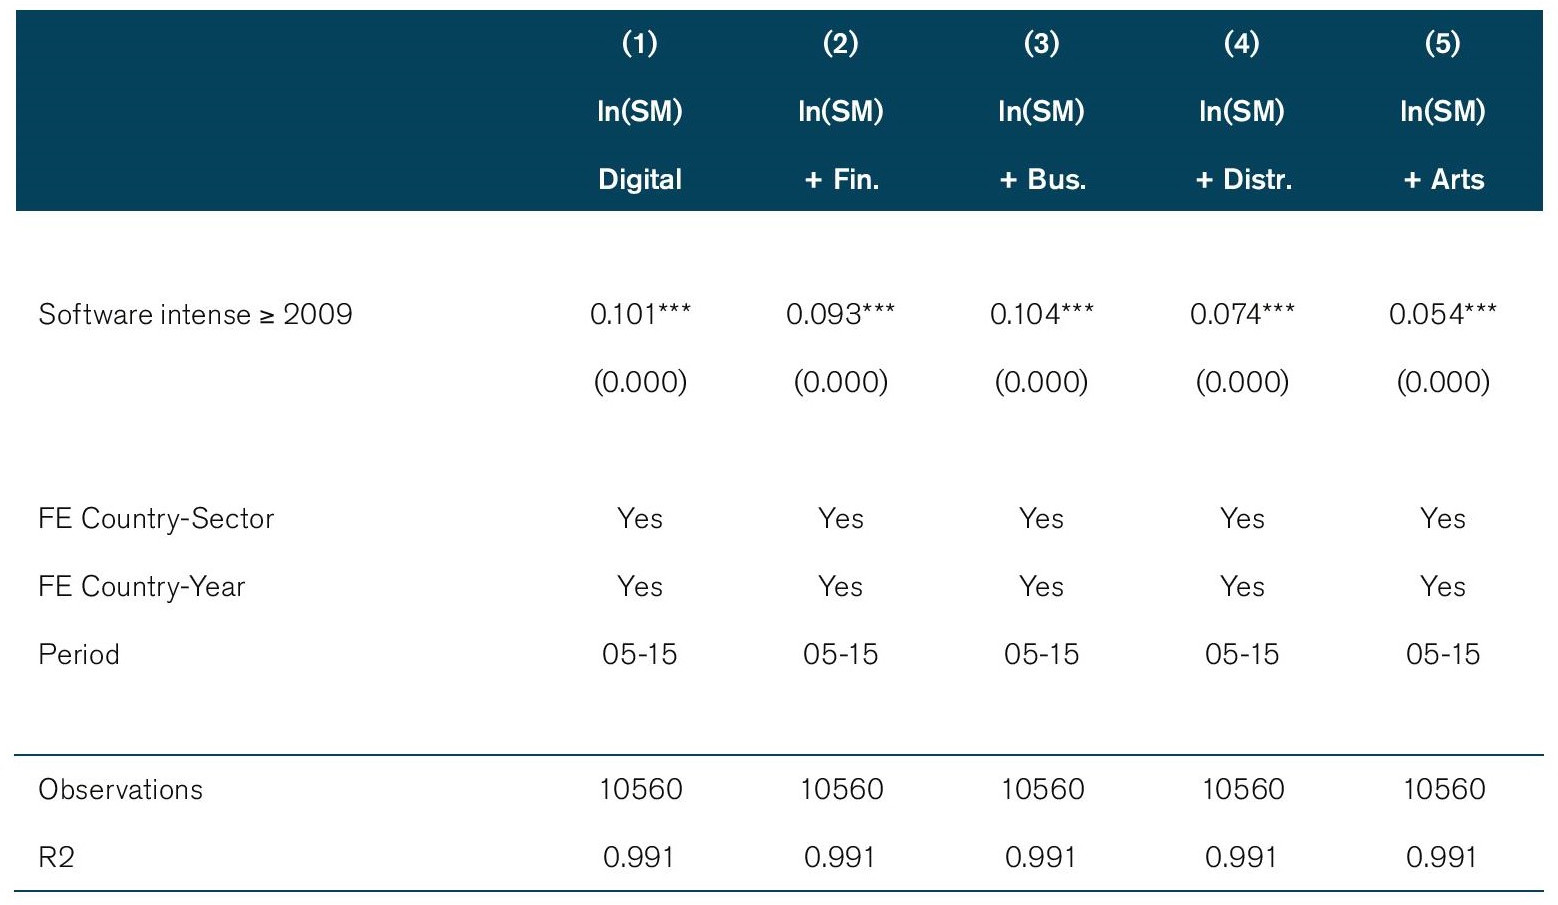Select the 0.104*** coefficient in column 3

click(1041, 315)
